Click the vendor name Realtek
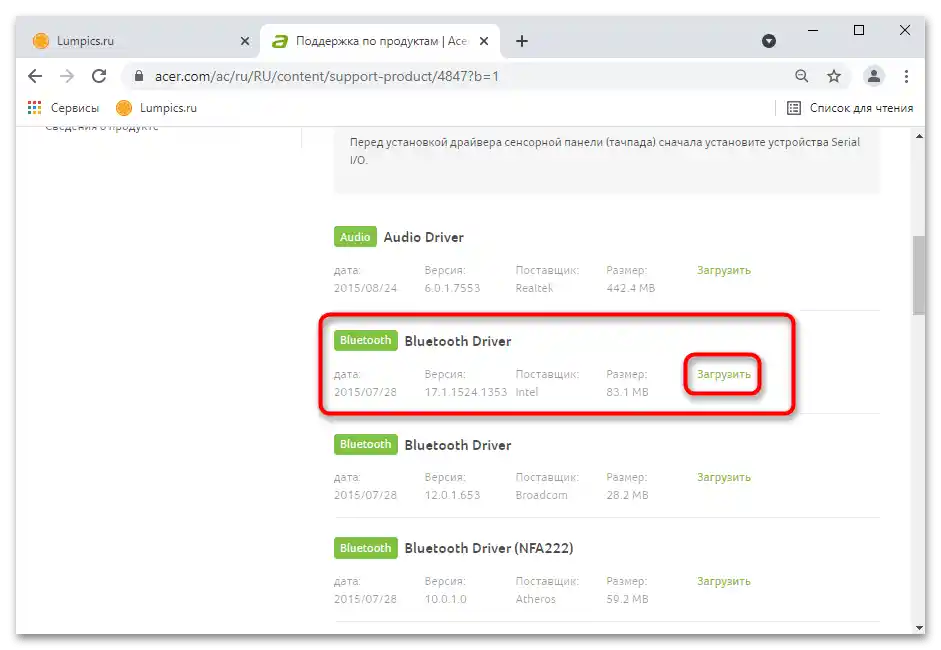 pos(534,288)
